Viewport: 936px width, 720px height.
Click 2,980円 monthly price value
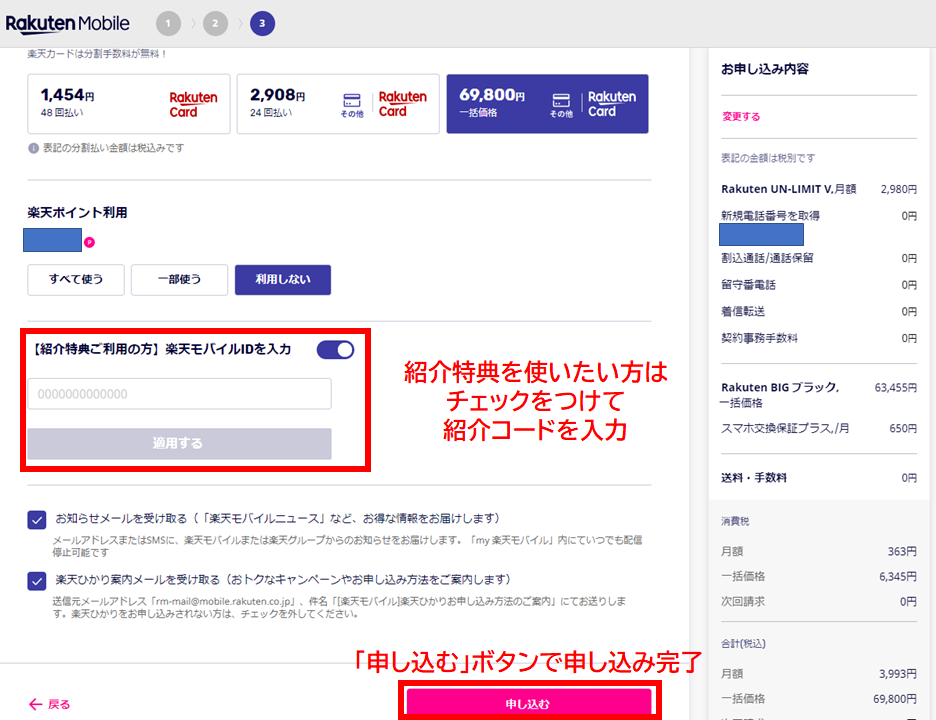click(899, 189)
